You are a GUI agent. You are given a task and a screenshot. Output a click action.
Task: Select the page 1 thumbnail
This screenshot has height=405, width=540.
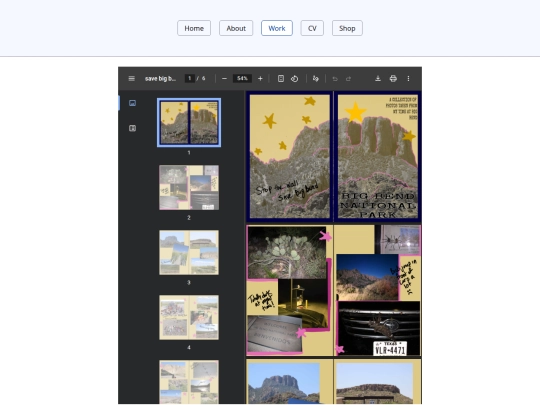(189, 123)
